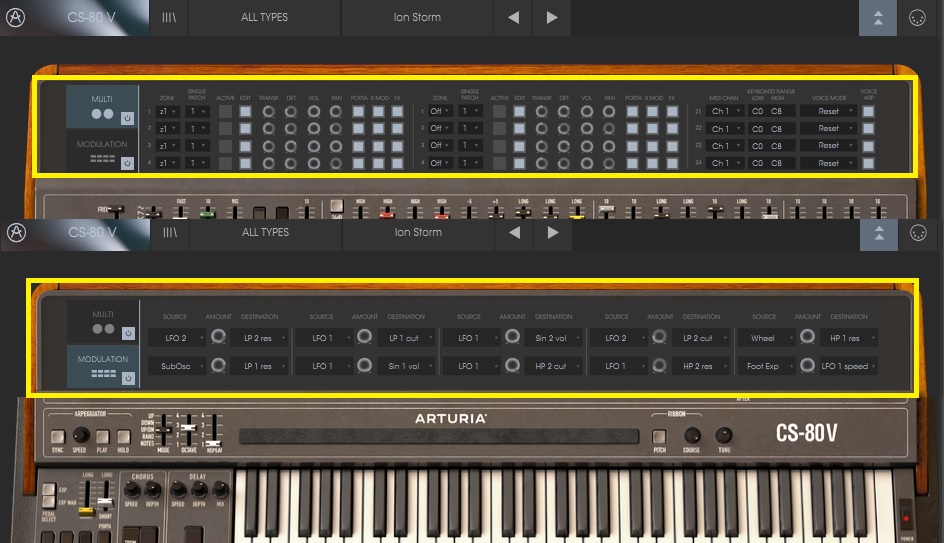Click the VOL knob of voice 1

click(x=314, y=111)
